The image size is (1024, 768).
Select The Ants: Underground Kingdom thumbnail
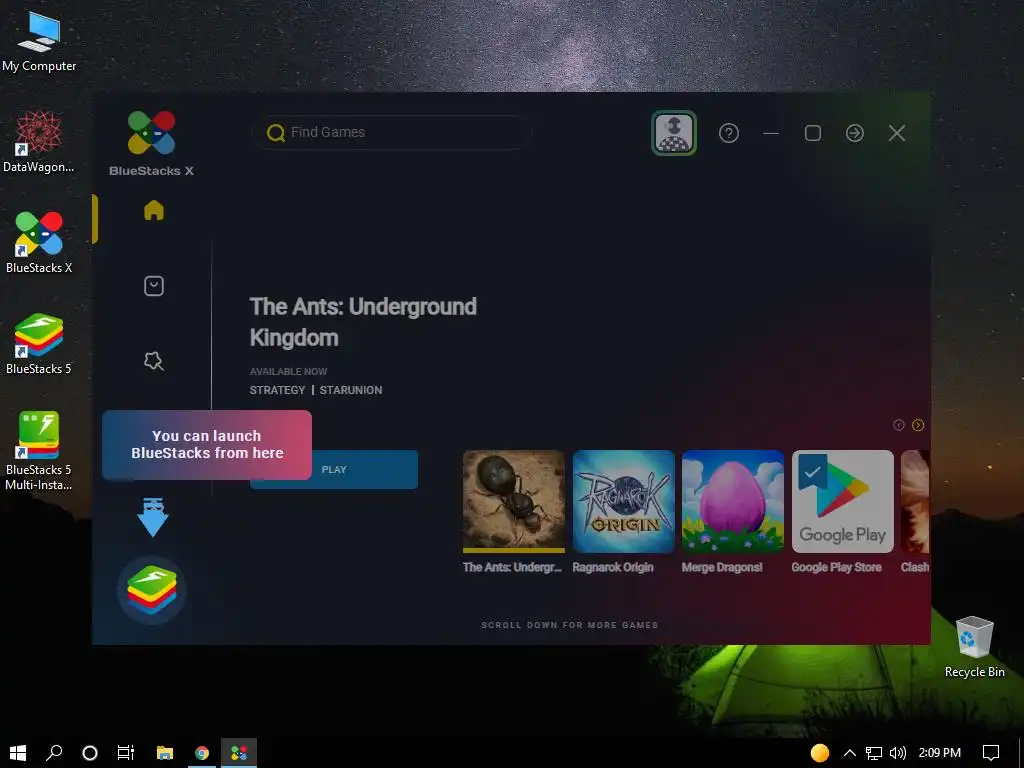(x=513, y=501)
